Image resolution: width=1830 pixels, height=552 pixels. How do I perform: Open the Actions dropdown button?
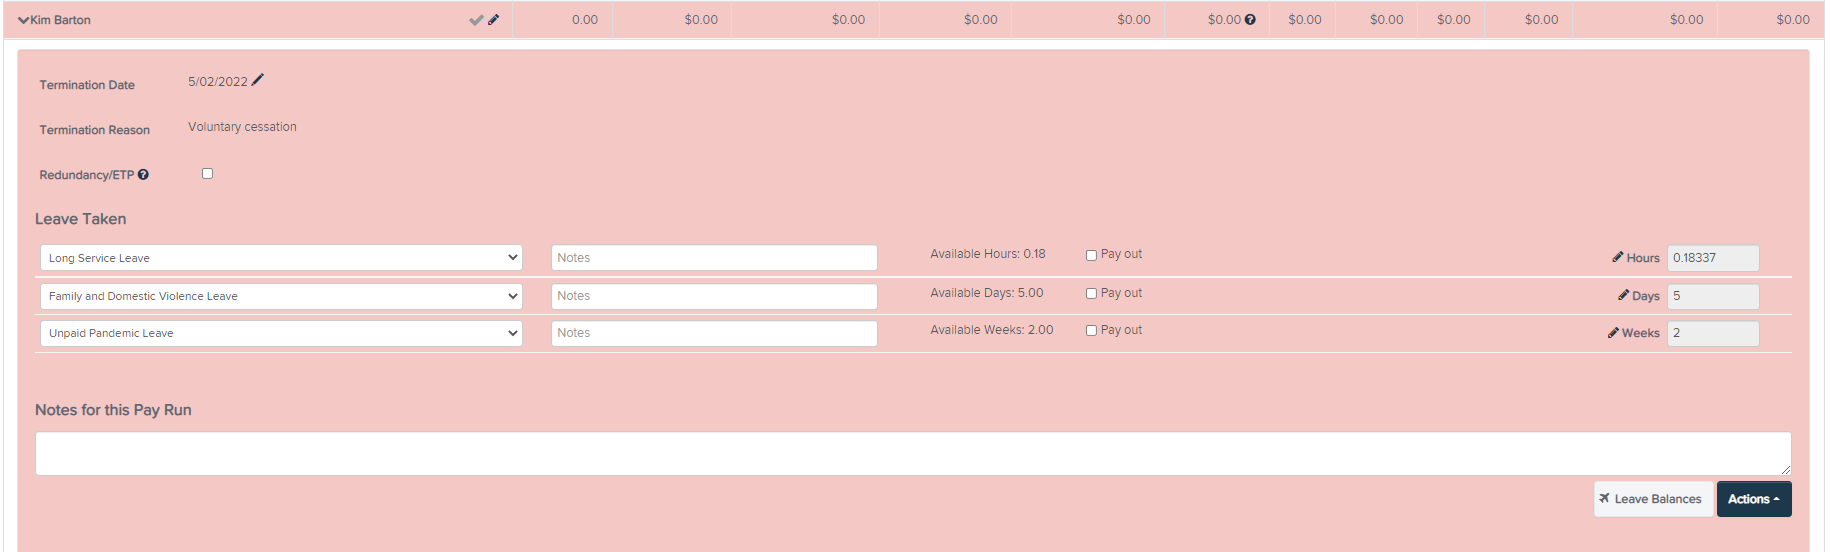[x=1754, y=499]
